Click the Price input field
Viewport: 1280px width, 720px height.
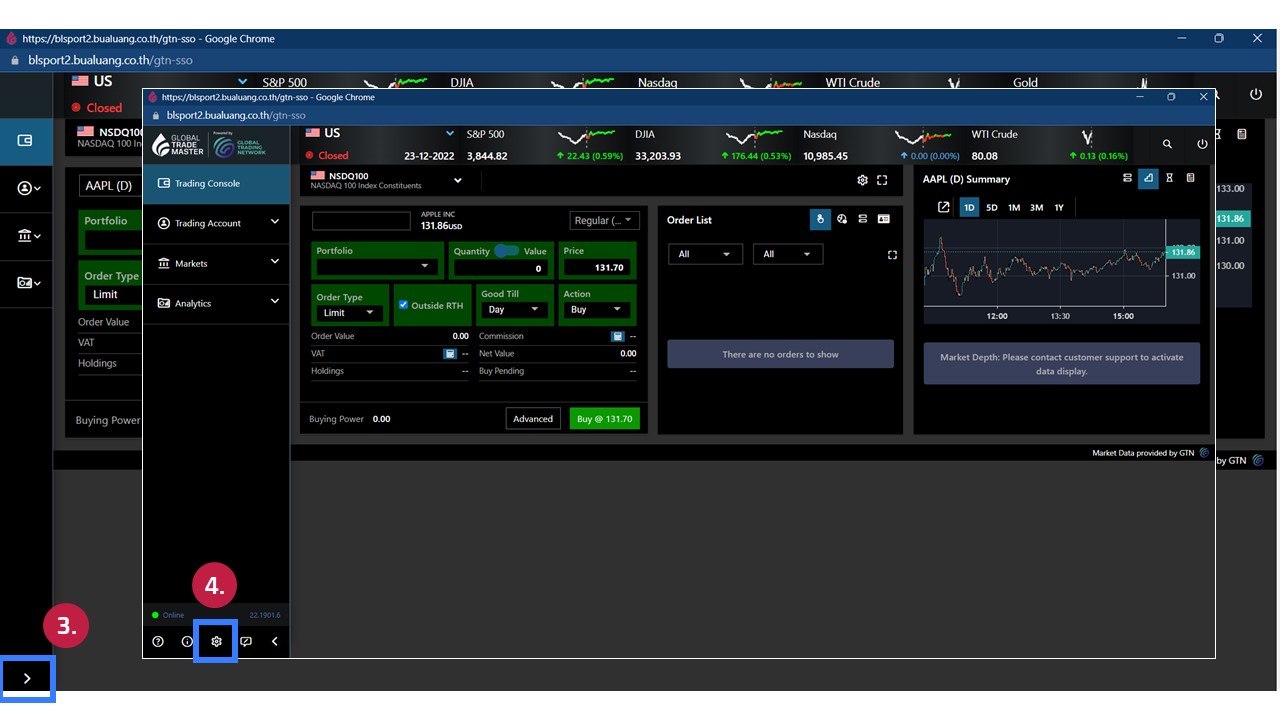point(598,267)
